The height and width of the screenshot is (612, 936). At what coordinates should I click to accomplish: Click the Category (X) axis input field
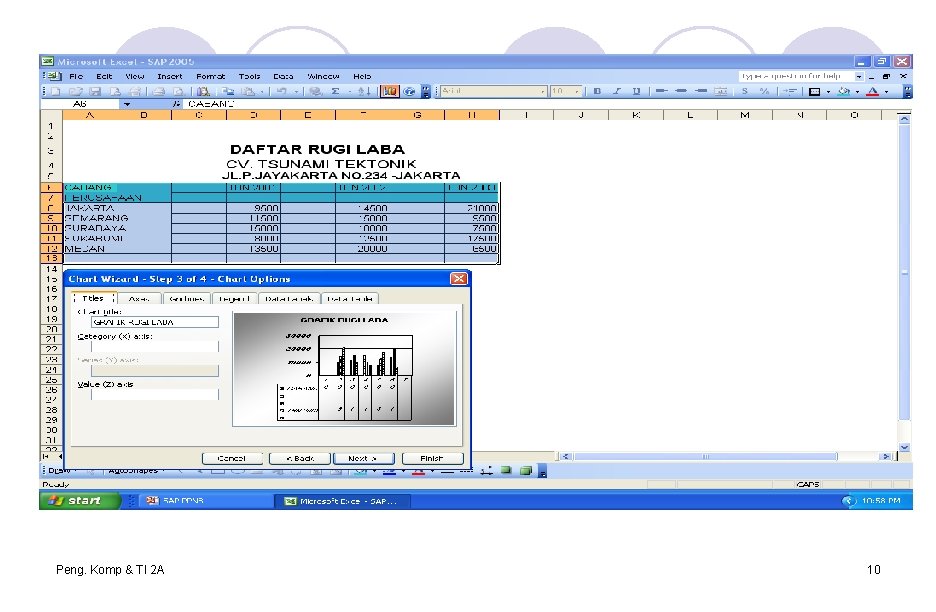(x=155, y=346)
